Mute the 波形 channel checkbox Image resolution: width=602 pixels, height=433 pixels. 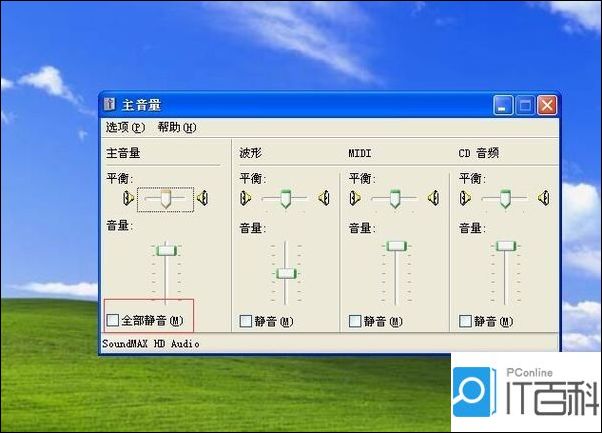point(246,321)
